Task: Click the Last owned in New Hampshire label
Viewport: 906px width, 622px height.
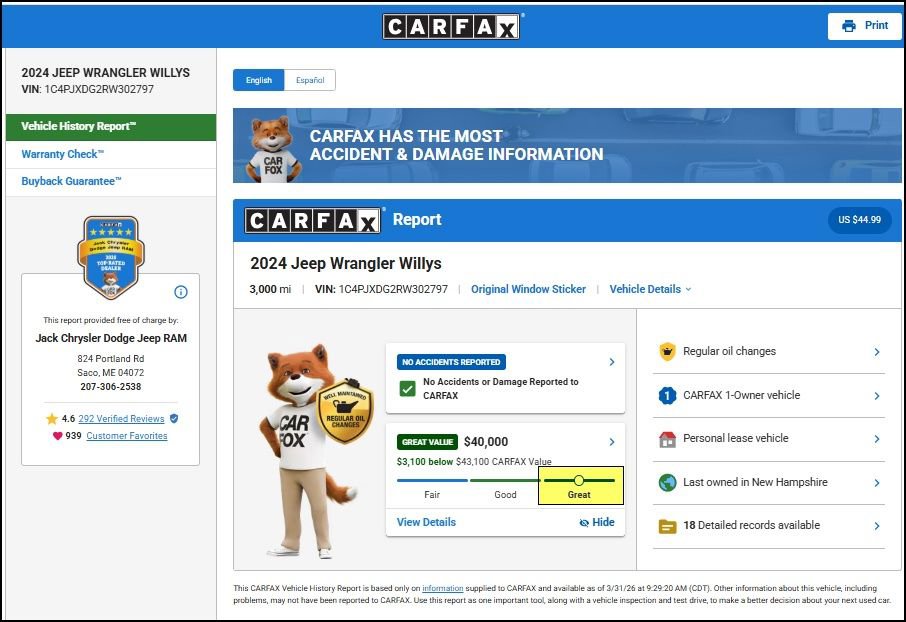Action: pos(755,482)
